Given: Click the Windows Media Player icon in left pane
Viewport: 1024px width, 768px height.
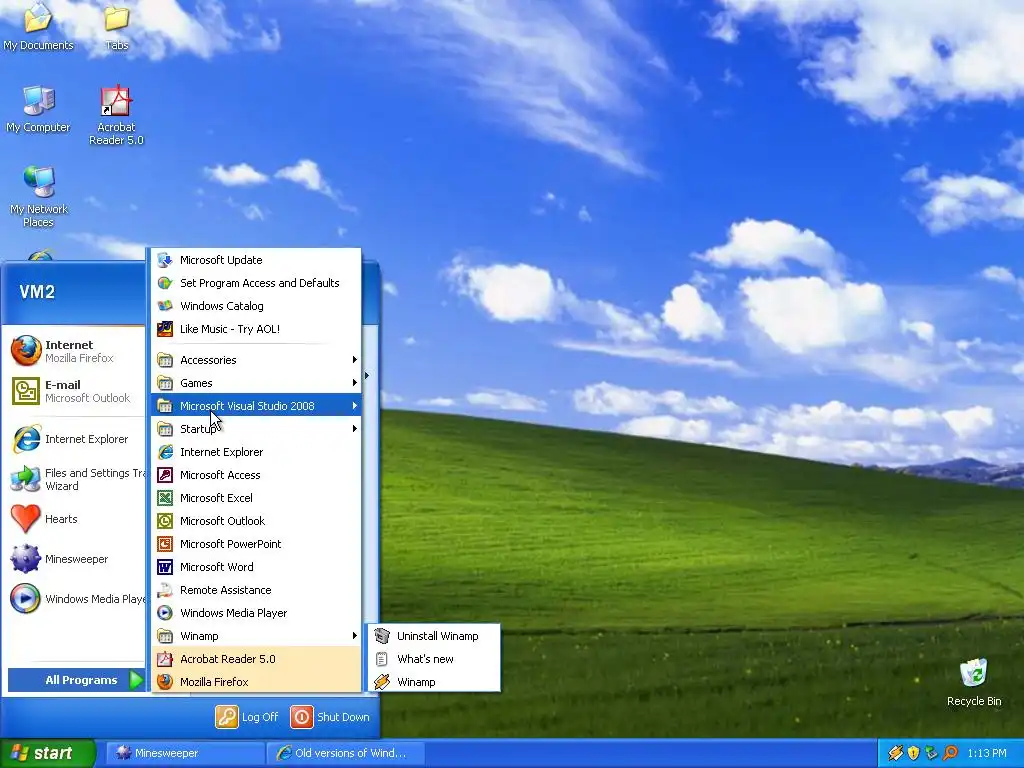Looking at the screenshot, I should point(26,599).
